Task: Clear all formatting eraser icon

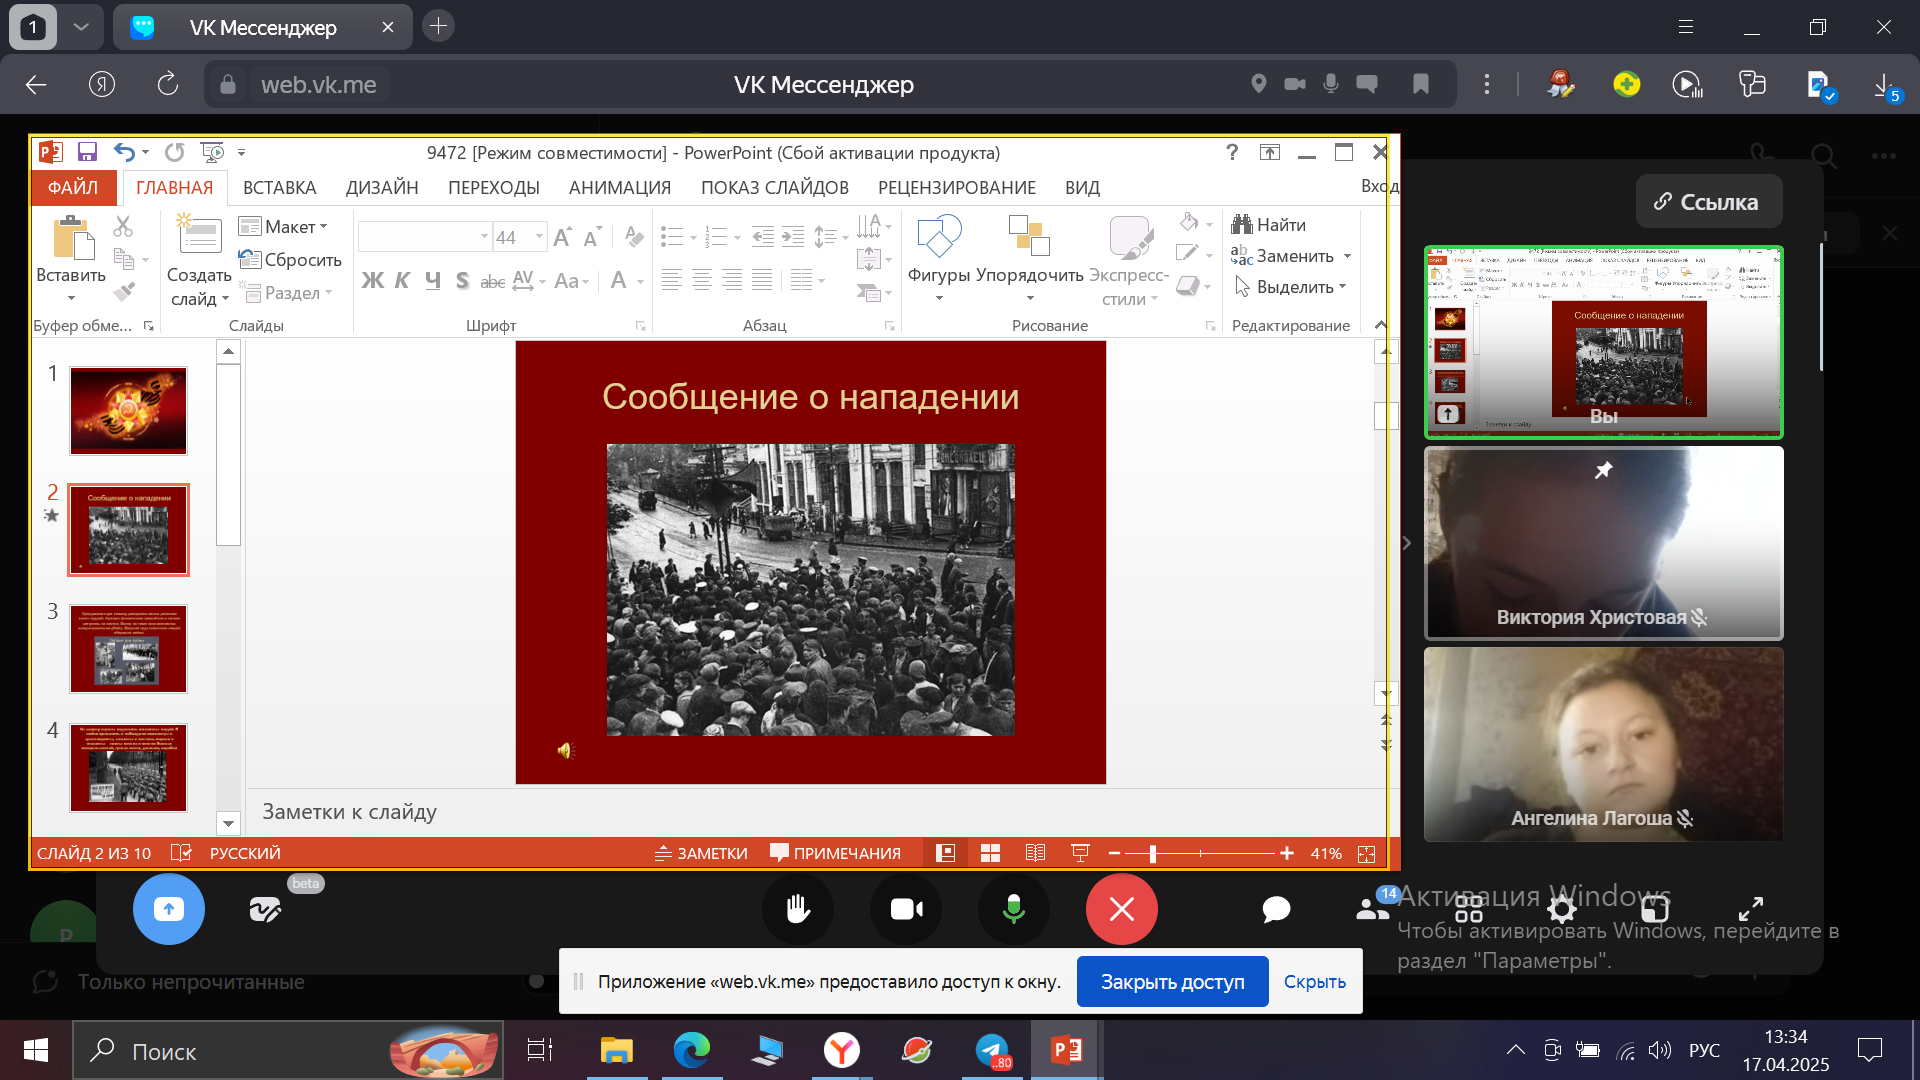Action: click(633, 237)
